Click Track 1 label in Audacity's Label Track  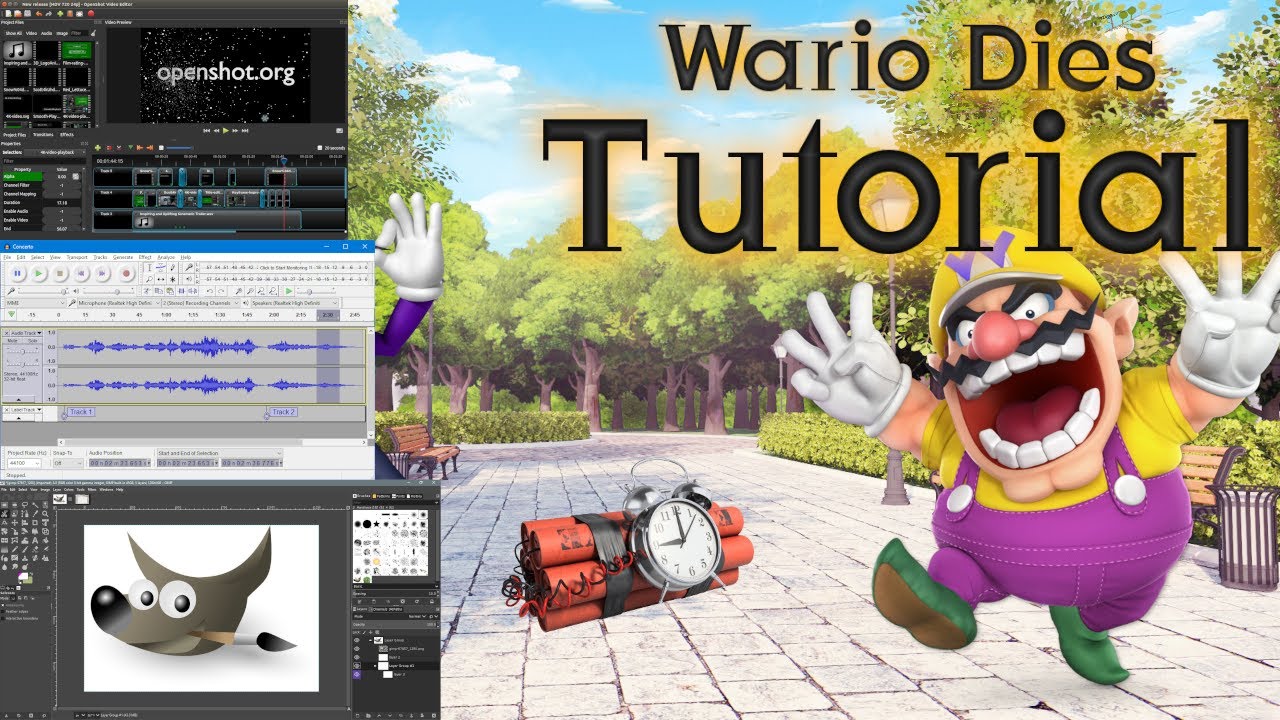(x=81, y=412)
